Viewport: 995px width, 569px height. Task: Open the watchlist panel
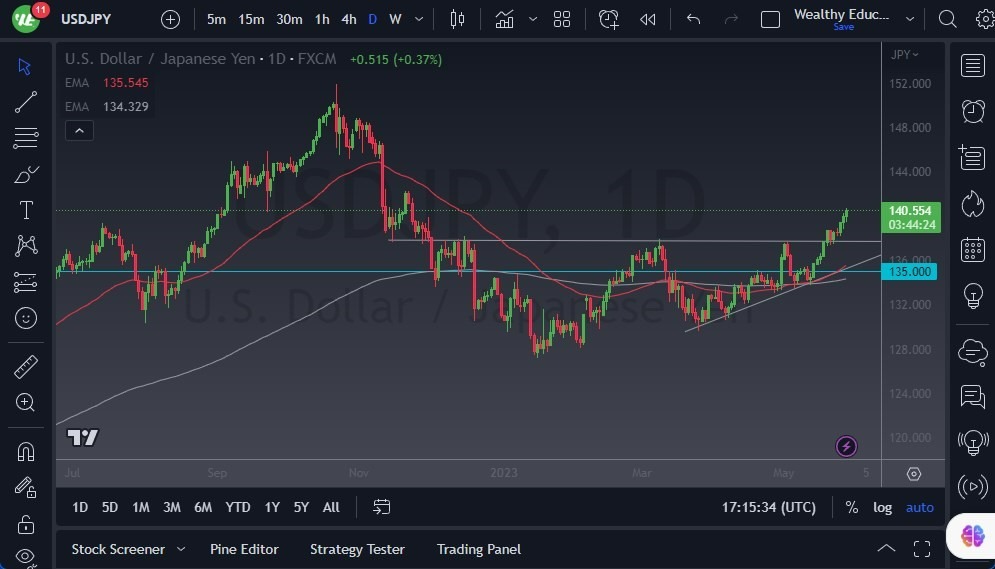[x=972, y=65]
